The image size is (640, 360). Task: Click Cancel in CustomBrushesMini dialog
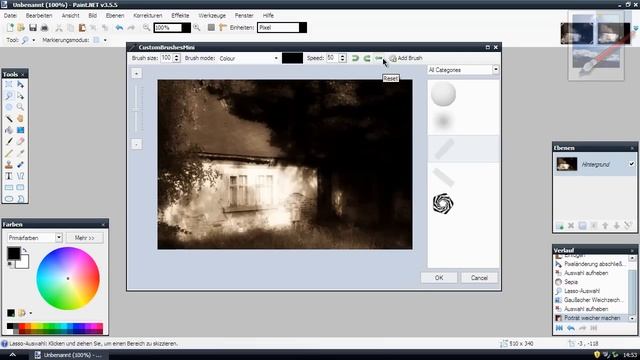[x=479, y=278]
